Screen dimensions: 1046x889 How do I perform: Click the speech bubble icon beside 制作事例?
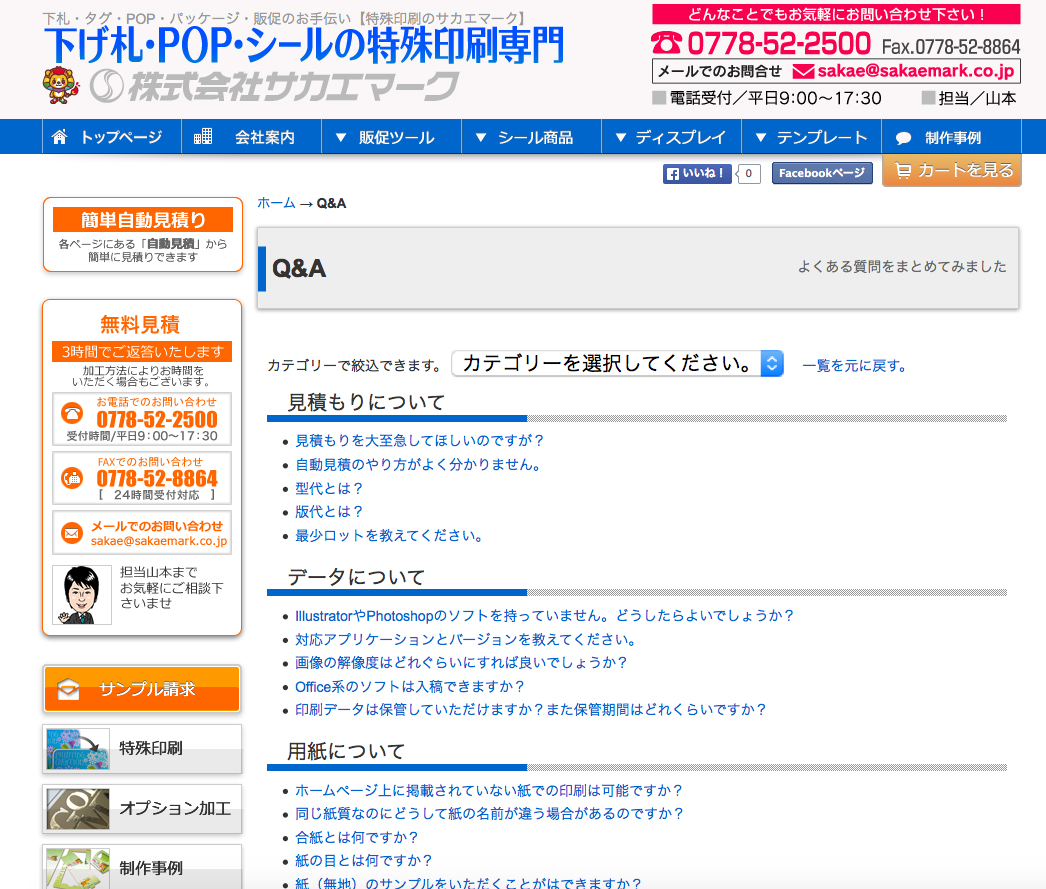click(903, 138)
